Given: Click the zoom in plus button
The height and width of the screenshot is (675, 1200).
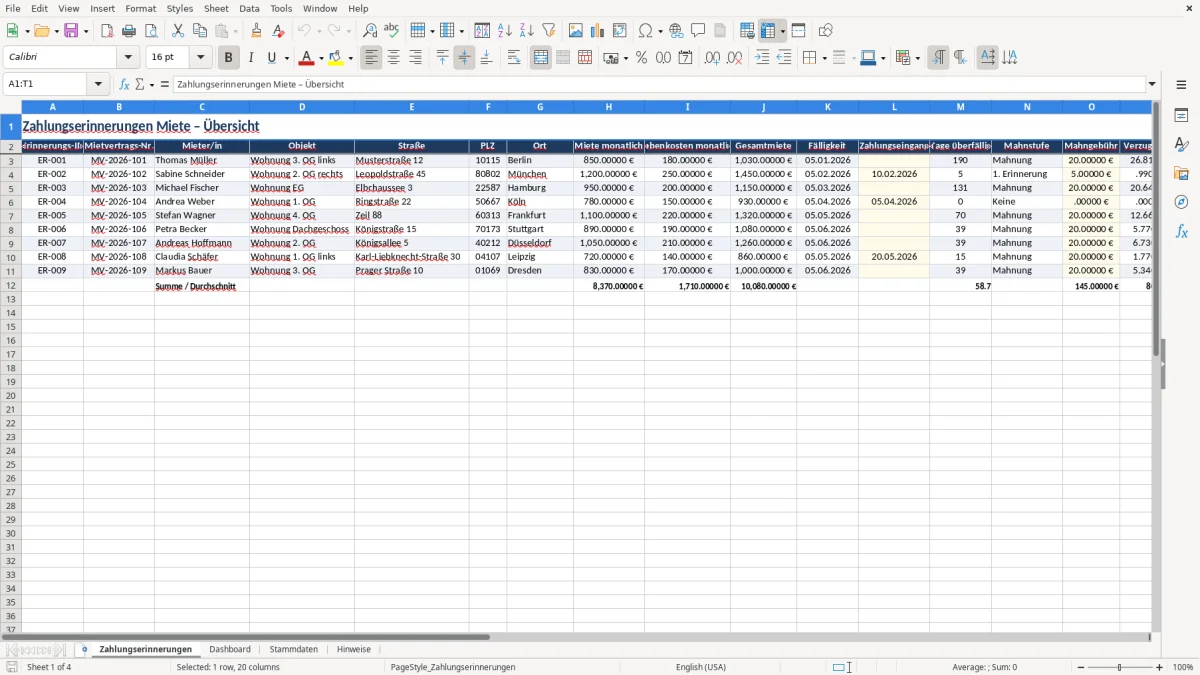Looking at the screenshot, I should 1160,667.
